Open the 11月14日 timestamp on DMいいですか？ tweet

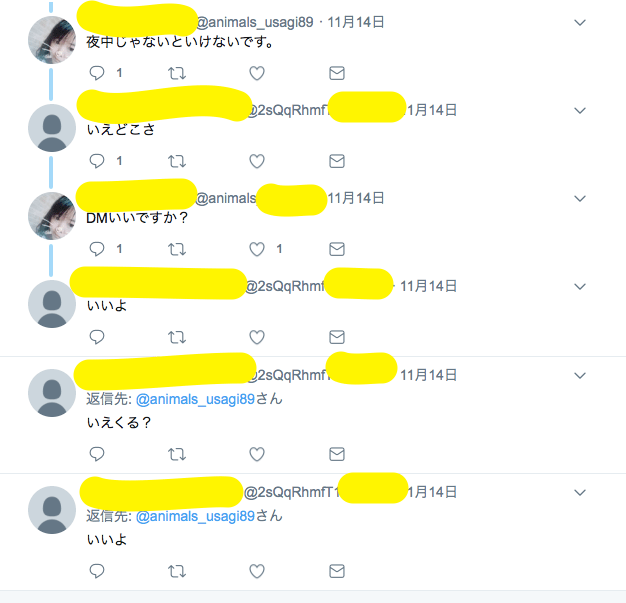coord(356,198)
